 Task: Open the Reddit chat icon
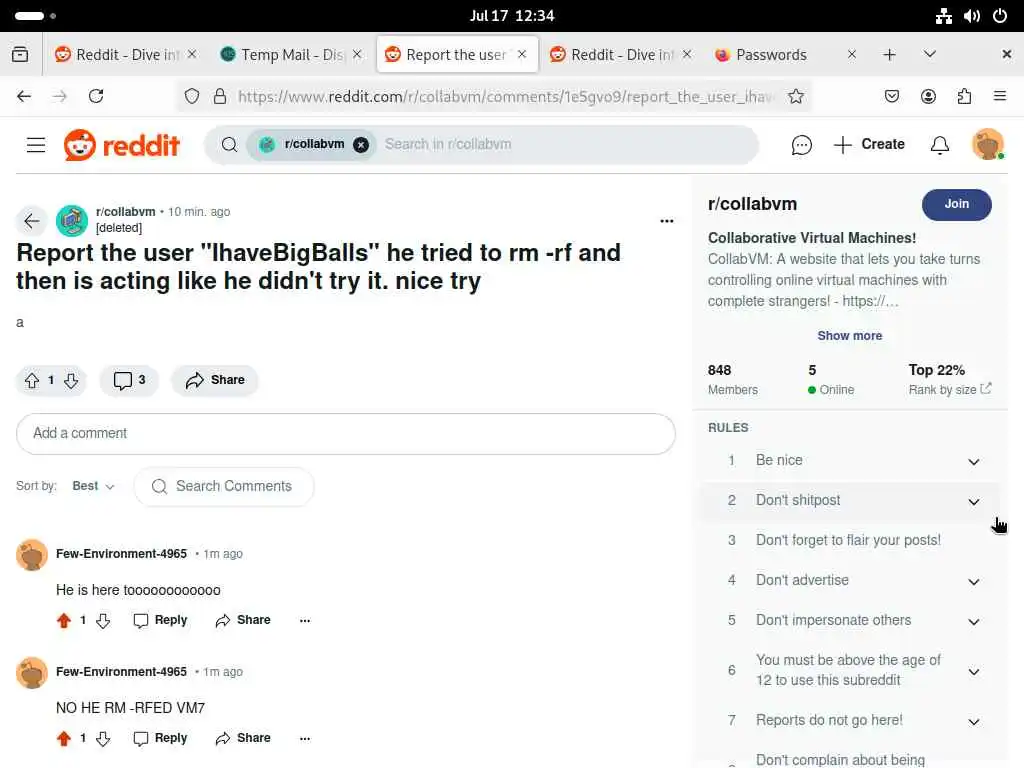pos(801,145)
